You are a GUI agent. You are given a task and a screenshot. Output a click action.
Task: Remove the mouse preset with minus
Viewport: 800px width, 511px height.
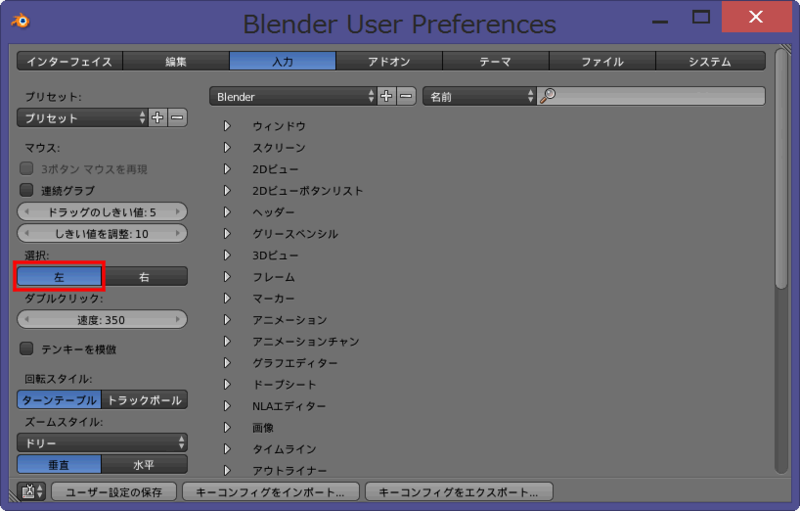click(x=177, y=118)
